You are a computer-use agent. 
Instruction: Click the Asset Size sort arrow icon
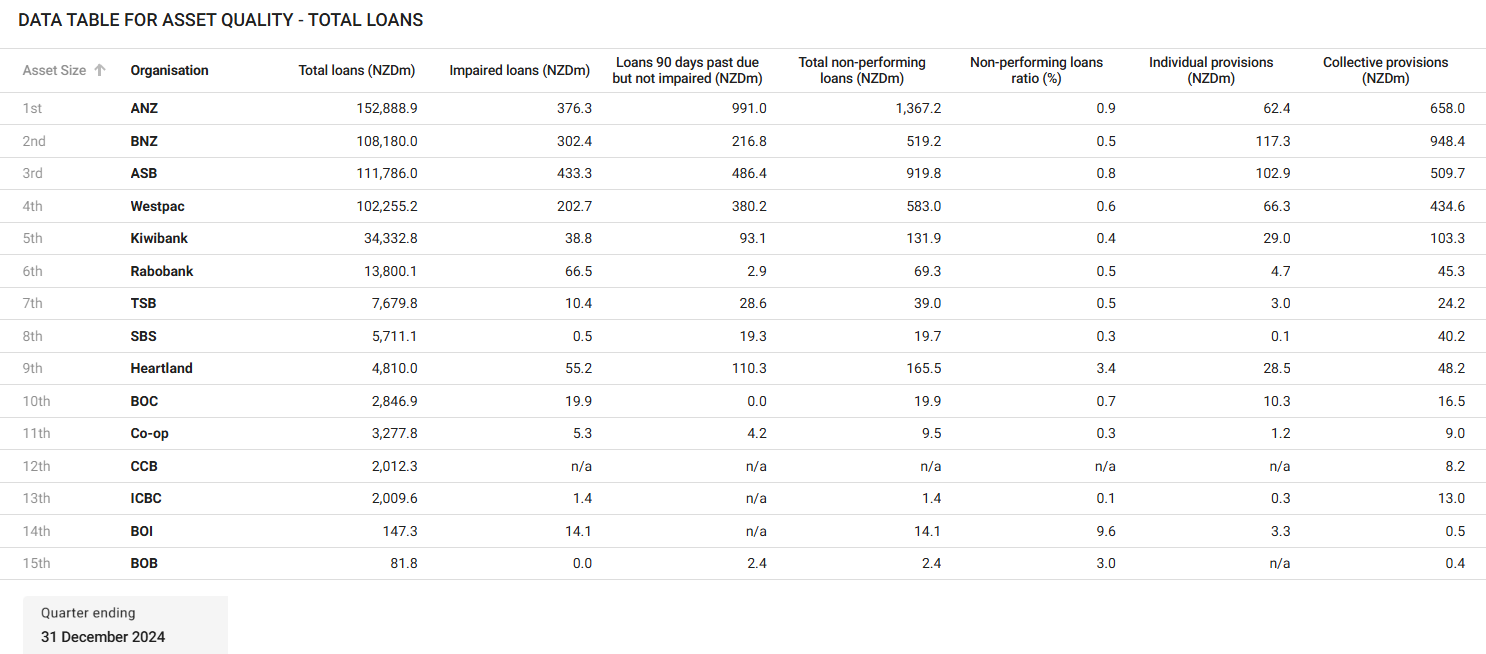(x=99, y=70)
